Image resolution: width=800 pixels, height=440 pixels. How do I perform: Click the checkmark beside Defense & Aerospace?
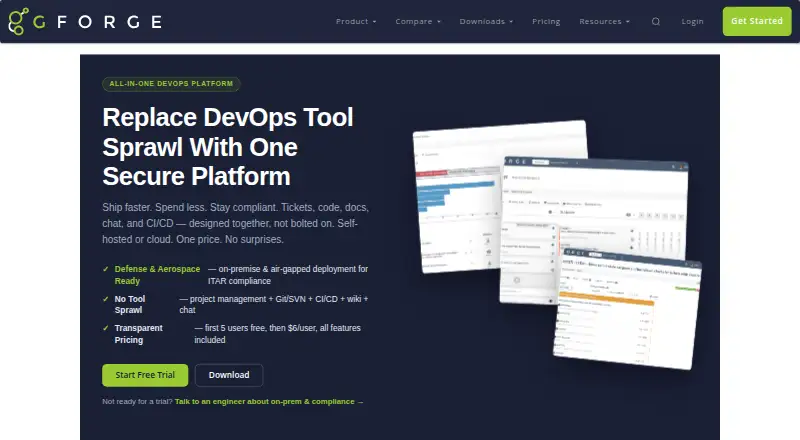coord(106,269)
